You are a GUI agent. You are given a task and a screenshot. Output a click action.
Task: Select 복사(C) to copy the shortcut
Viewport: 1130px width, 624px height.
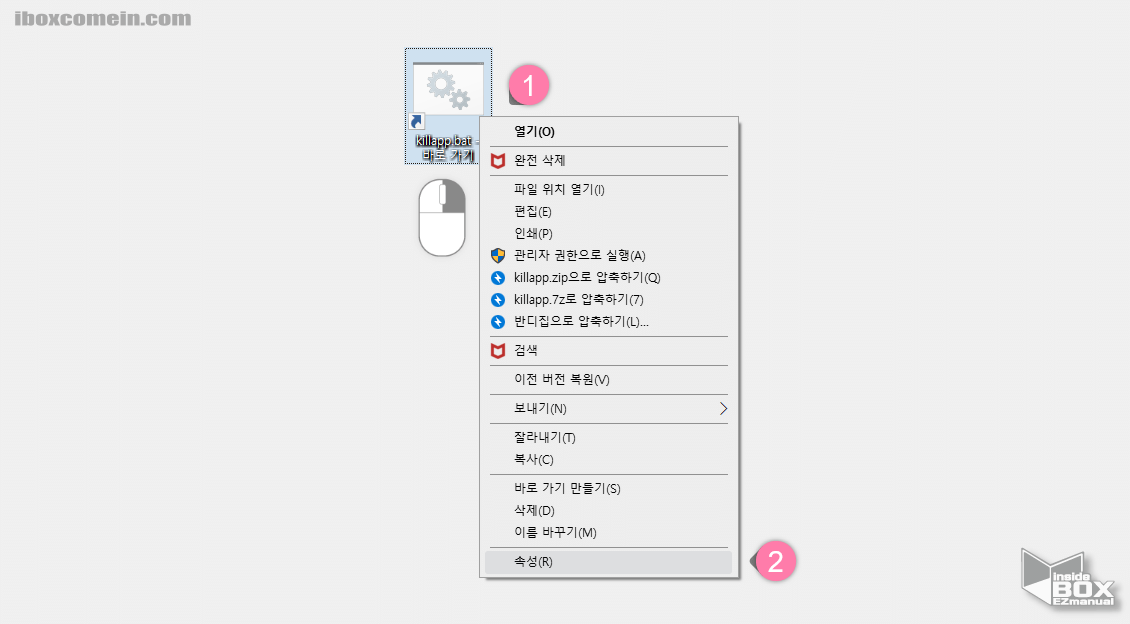pyautogui.click(x=536, y=459)
